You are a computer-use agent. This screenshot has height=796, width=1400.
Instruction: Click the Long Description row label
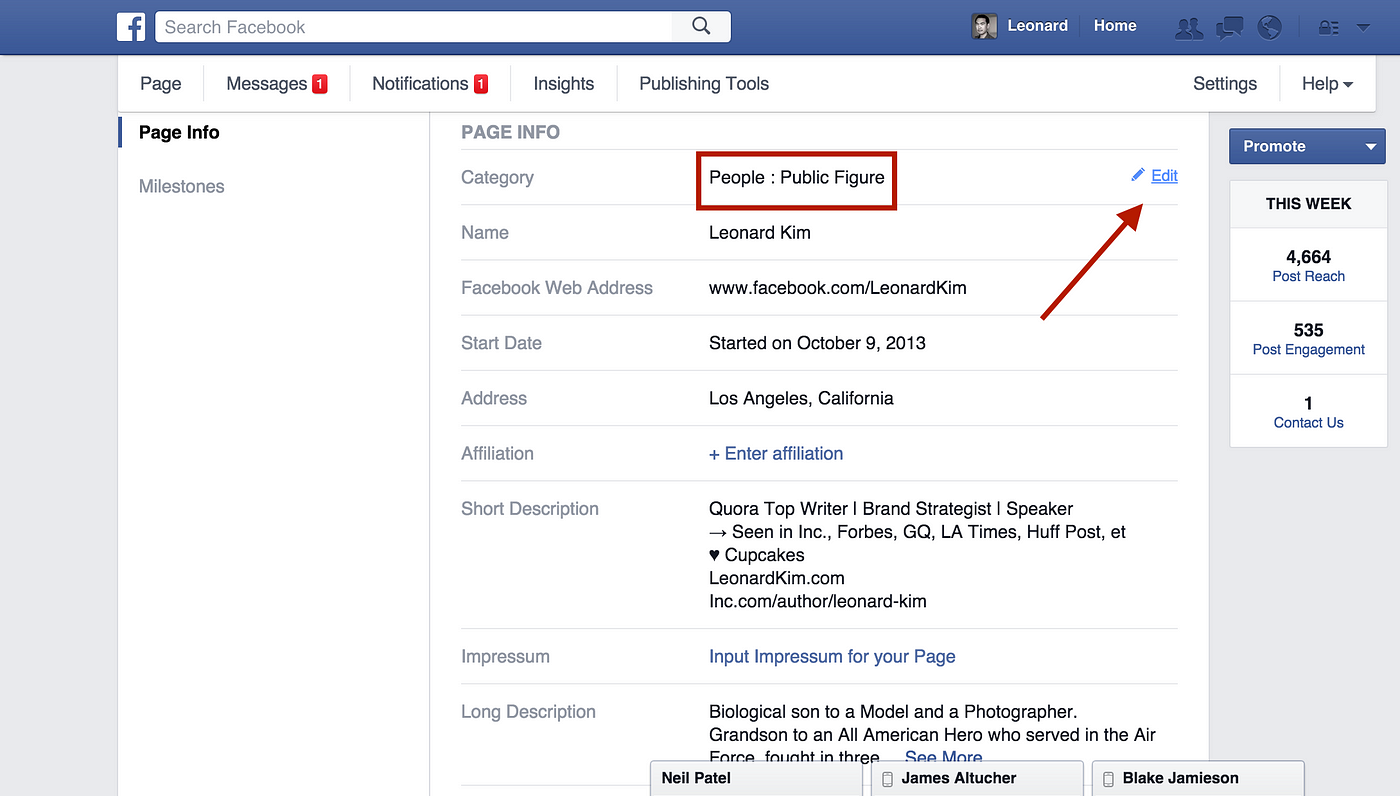point(528,711)
